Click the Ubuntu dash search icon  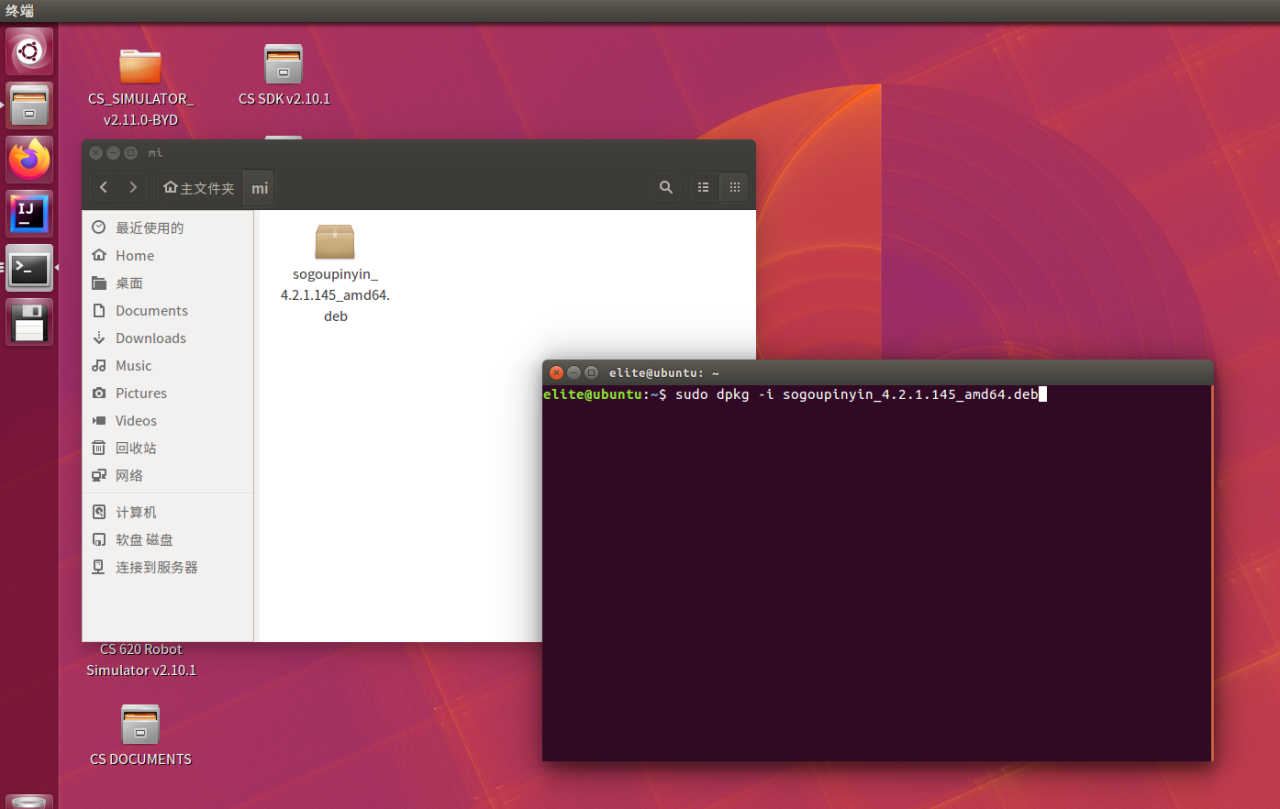[29, 52]
